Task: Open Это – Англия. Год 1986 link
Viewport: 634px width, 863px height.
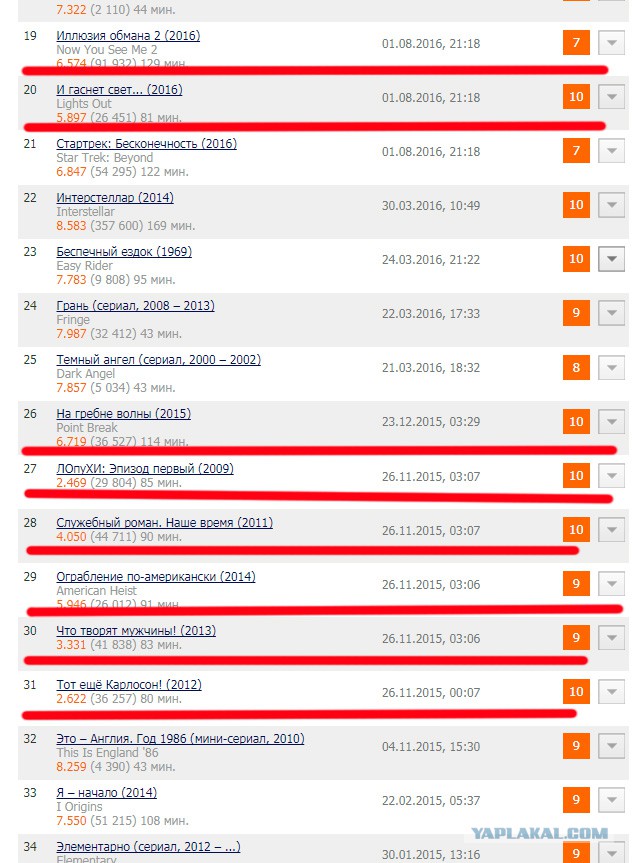Action: coord(180,738)
